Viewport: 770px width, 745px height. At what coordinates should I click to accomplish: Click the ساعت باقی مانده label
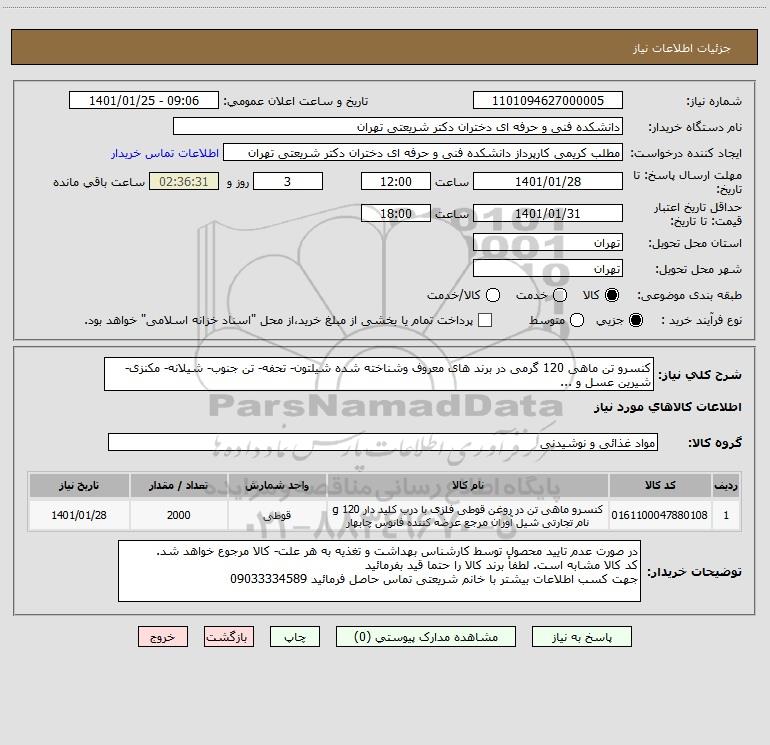(x=99, y=182)
